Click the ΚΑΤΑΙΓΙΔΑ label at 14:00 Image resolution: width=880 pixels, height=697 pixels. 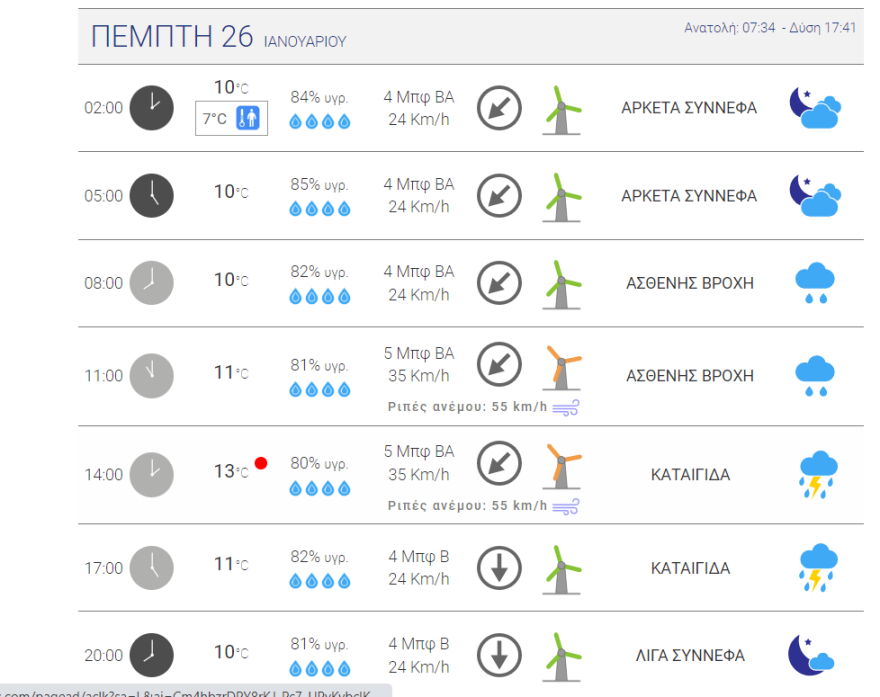(690, 475)
